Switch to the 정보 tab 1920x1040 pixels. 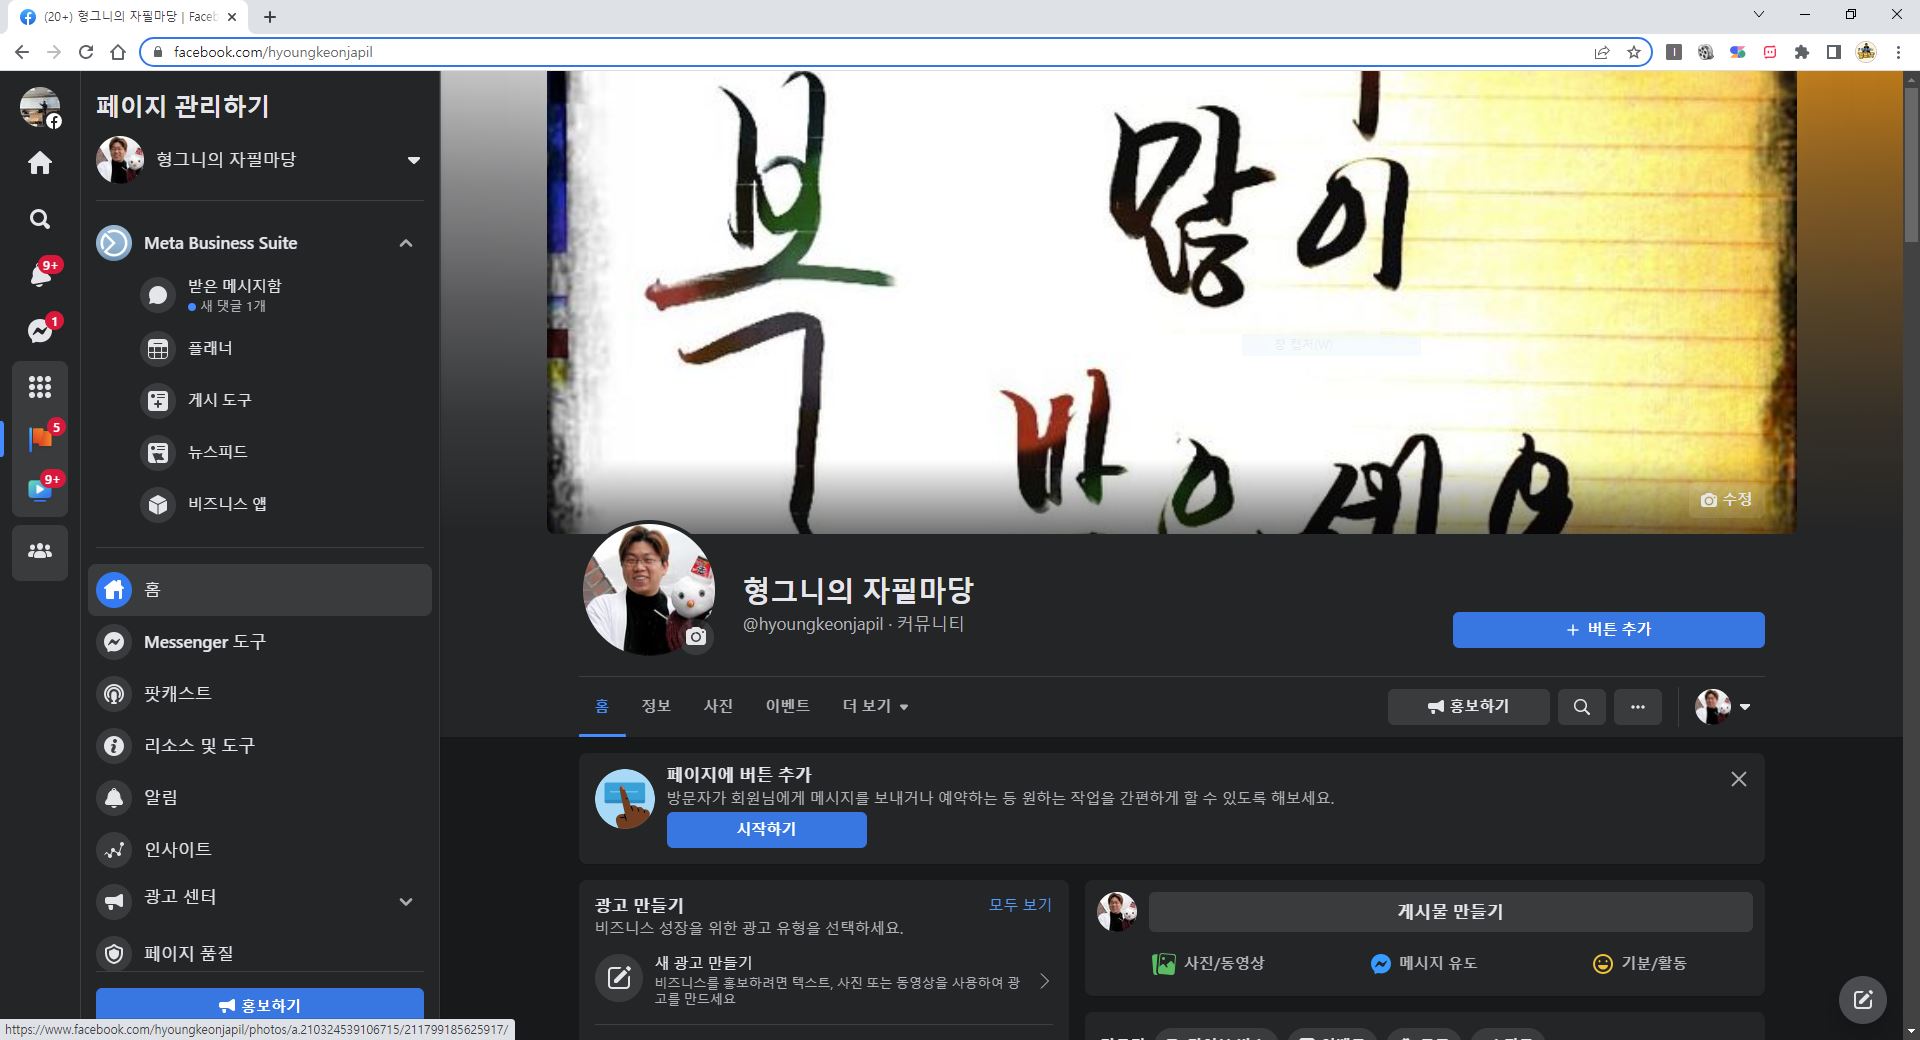tap(656, 706)
